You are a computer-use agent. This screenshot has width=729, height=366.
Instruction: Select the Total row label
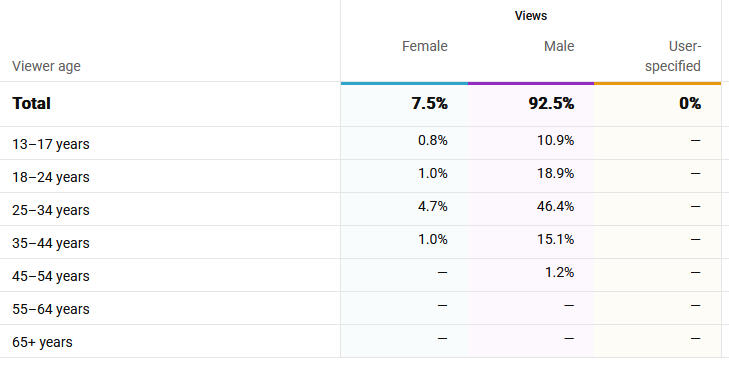coord(31,103)
